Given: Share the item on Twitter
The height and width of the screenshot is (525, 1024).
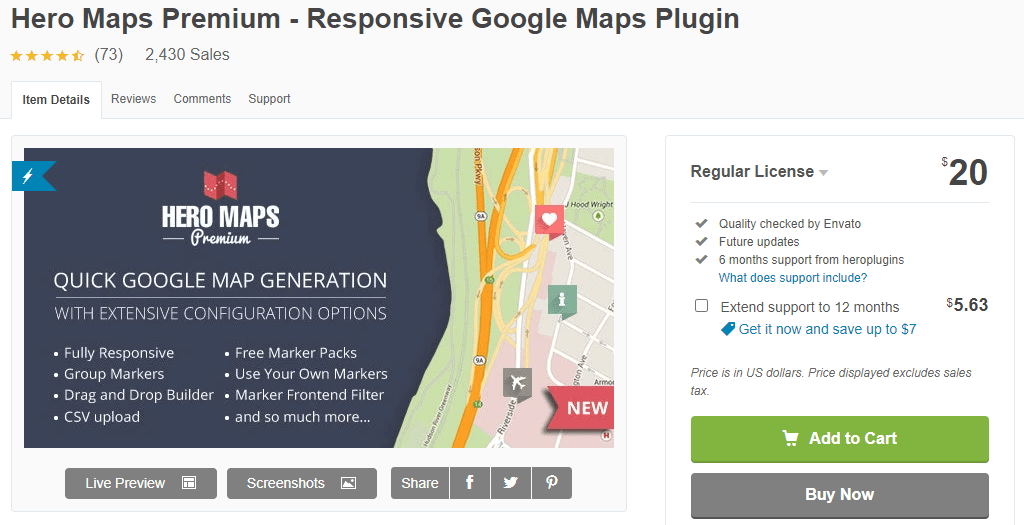Looking at the screenshot, I should coord(511,483).
